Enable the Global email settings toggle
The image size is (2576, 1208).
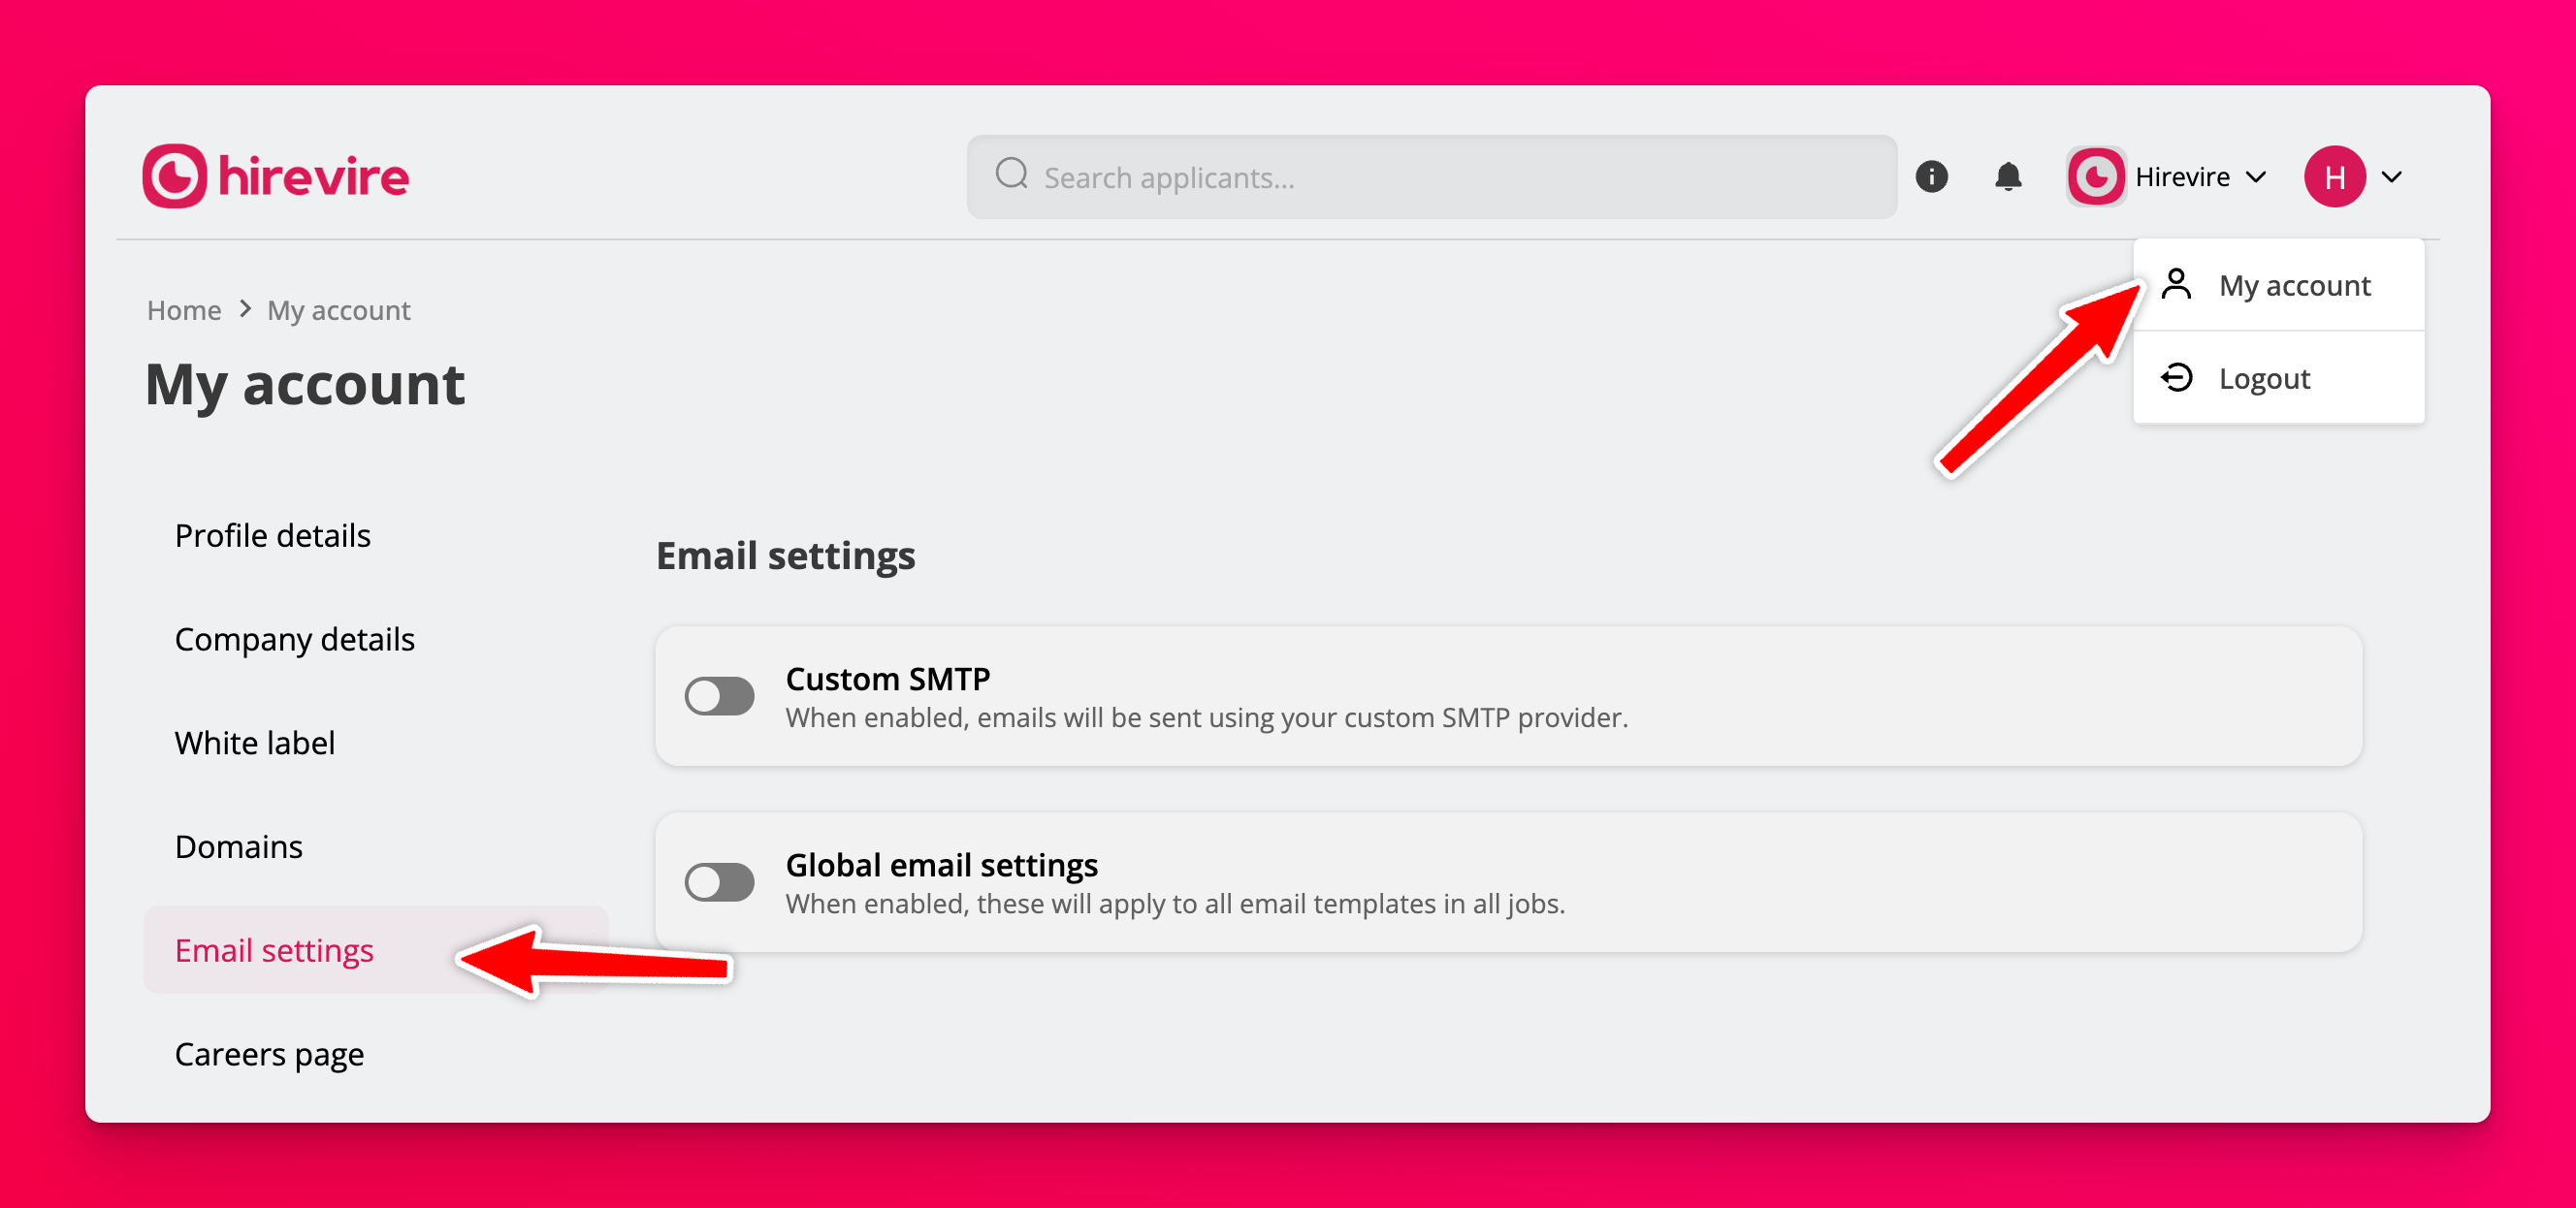pyautogui.click(x=719, y=882)
